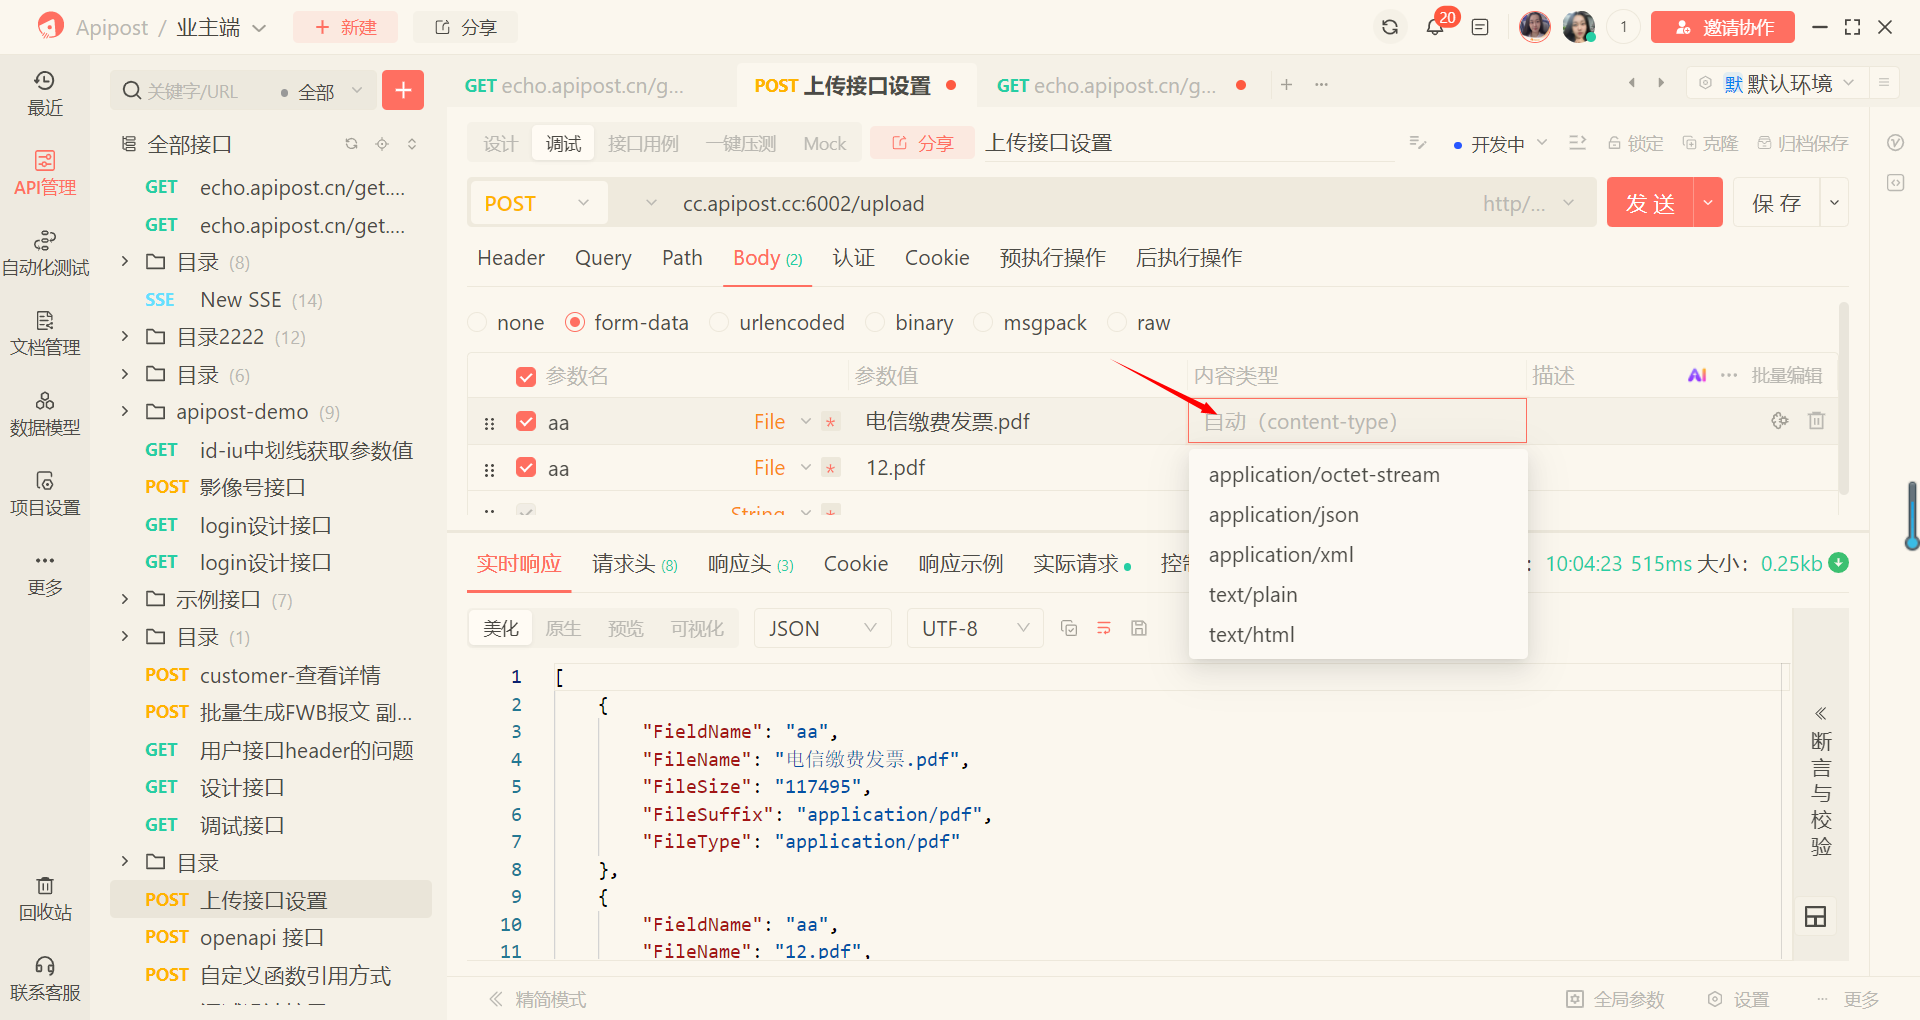Click the 邀请协作 invite button
Screen dimensions: 1920x1020
[x=1722, y=27]
